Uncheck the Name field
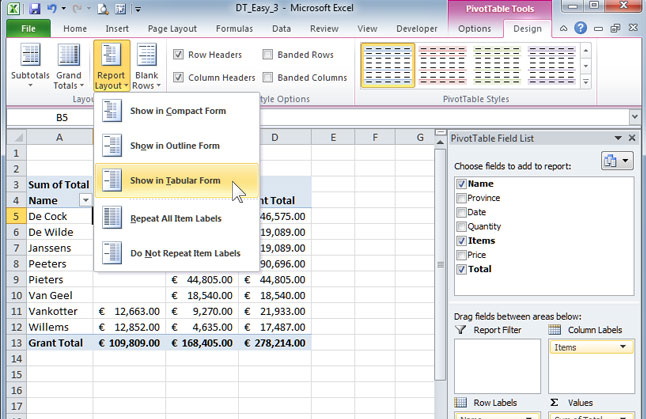 point(461,184)
